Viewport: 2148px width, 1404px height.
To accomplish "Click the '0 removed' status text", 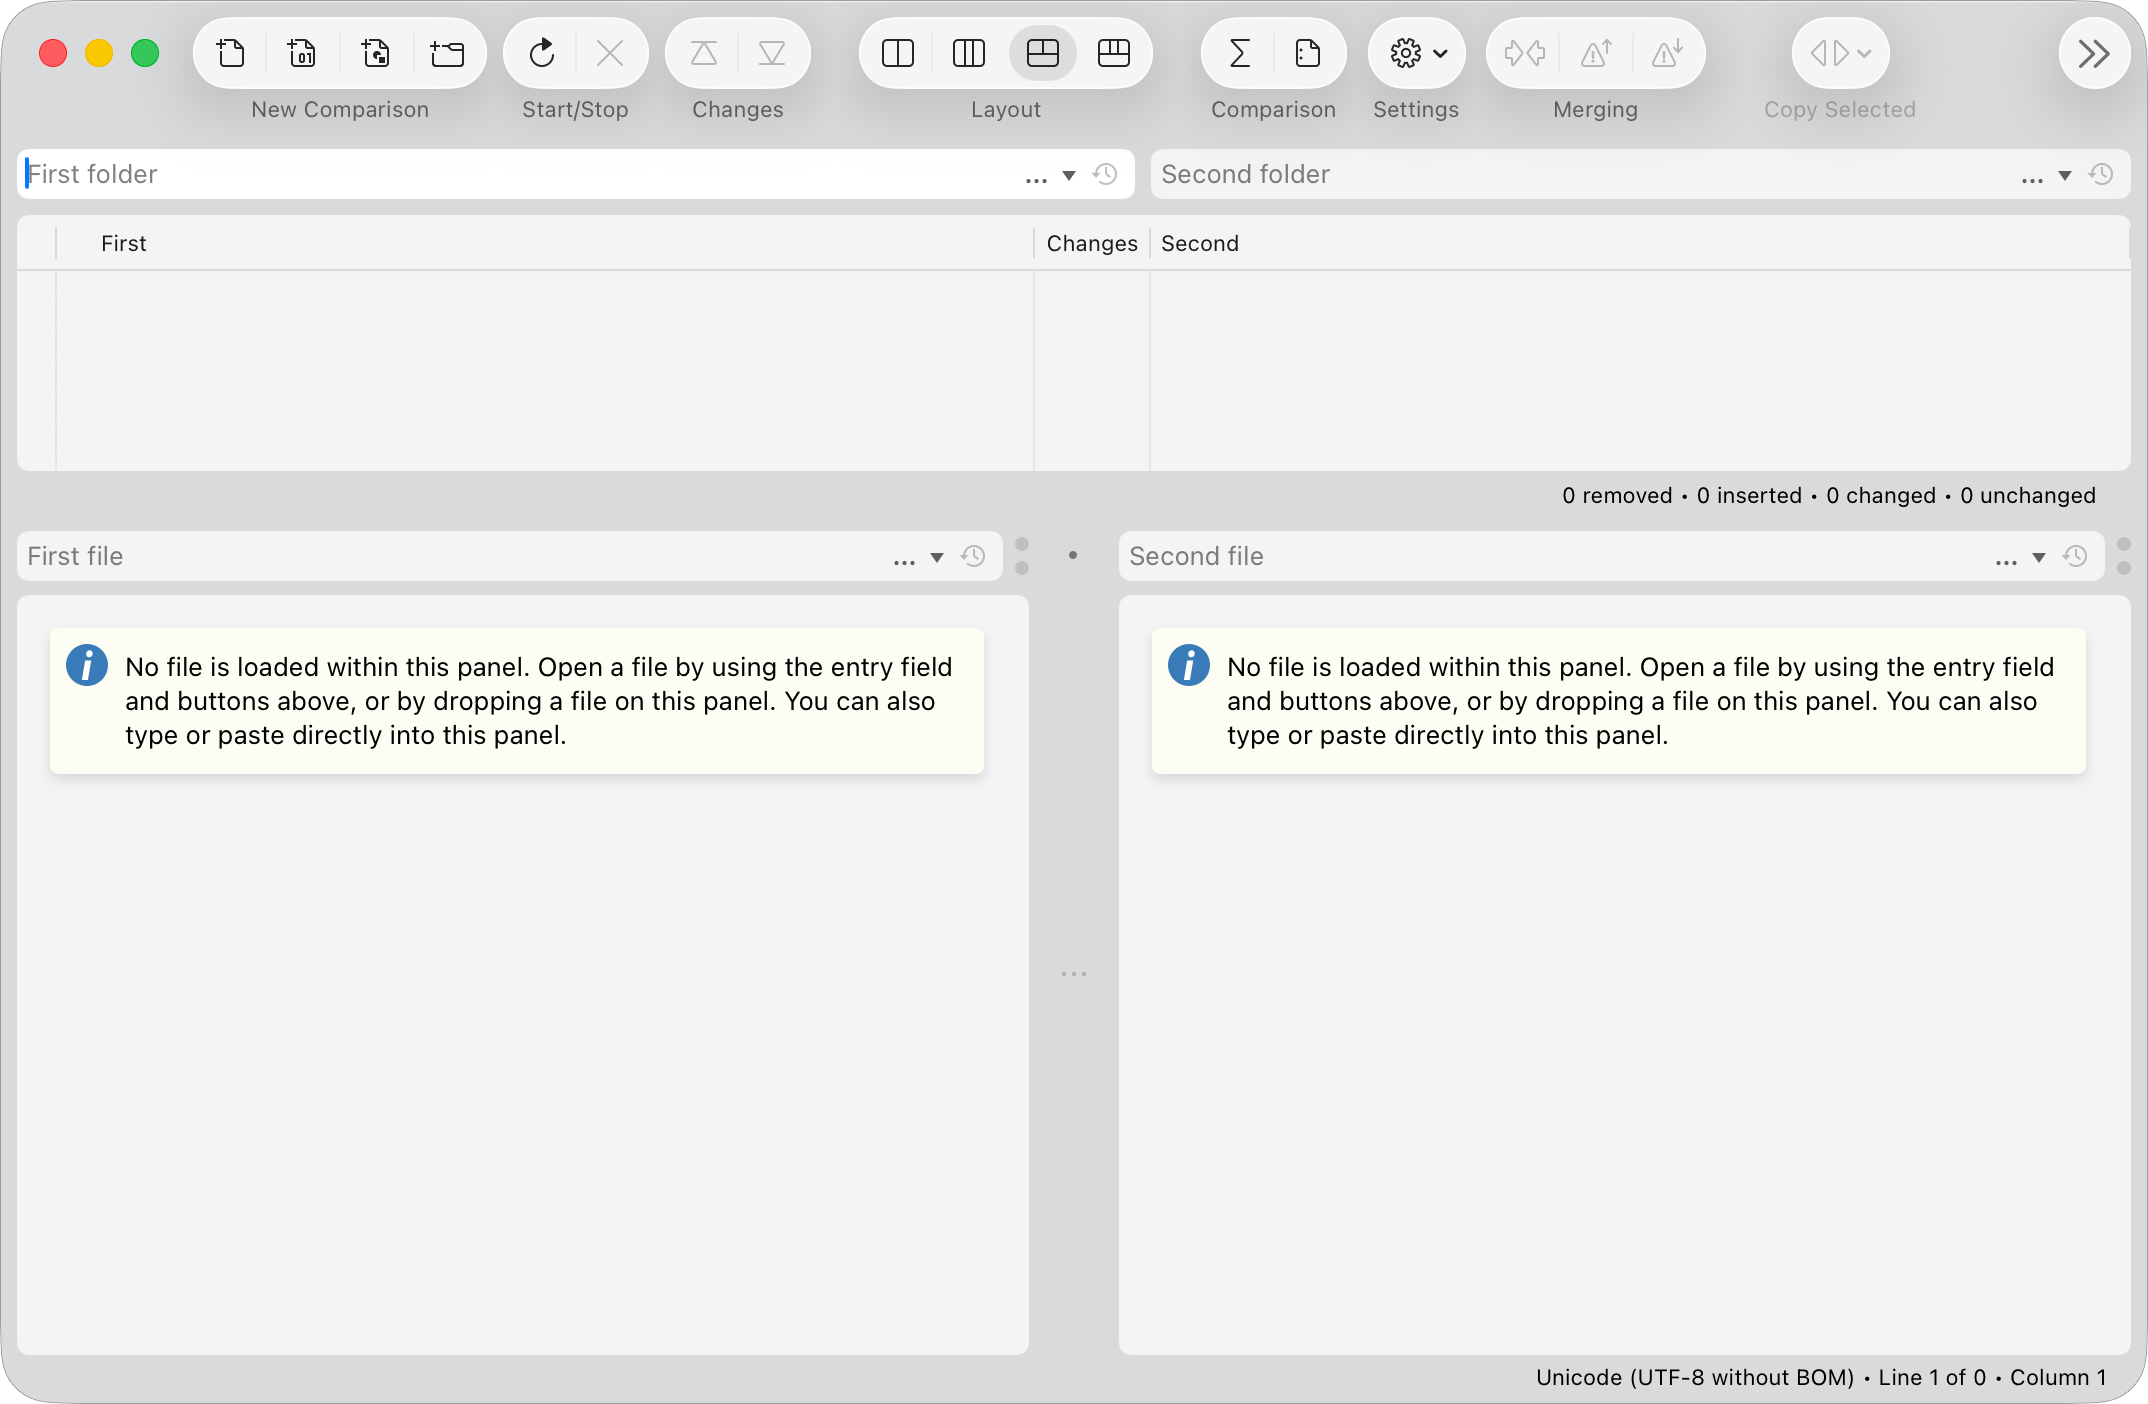I will [x=1617, y=496].
